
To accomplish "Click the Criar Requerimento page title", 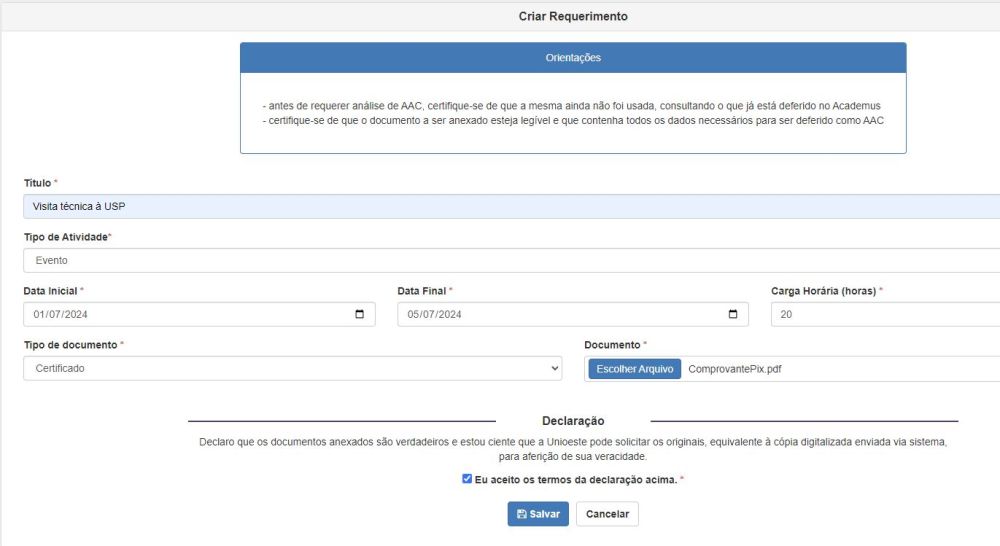I will point(573,16).
